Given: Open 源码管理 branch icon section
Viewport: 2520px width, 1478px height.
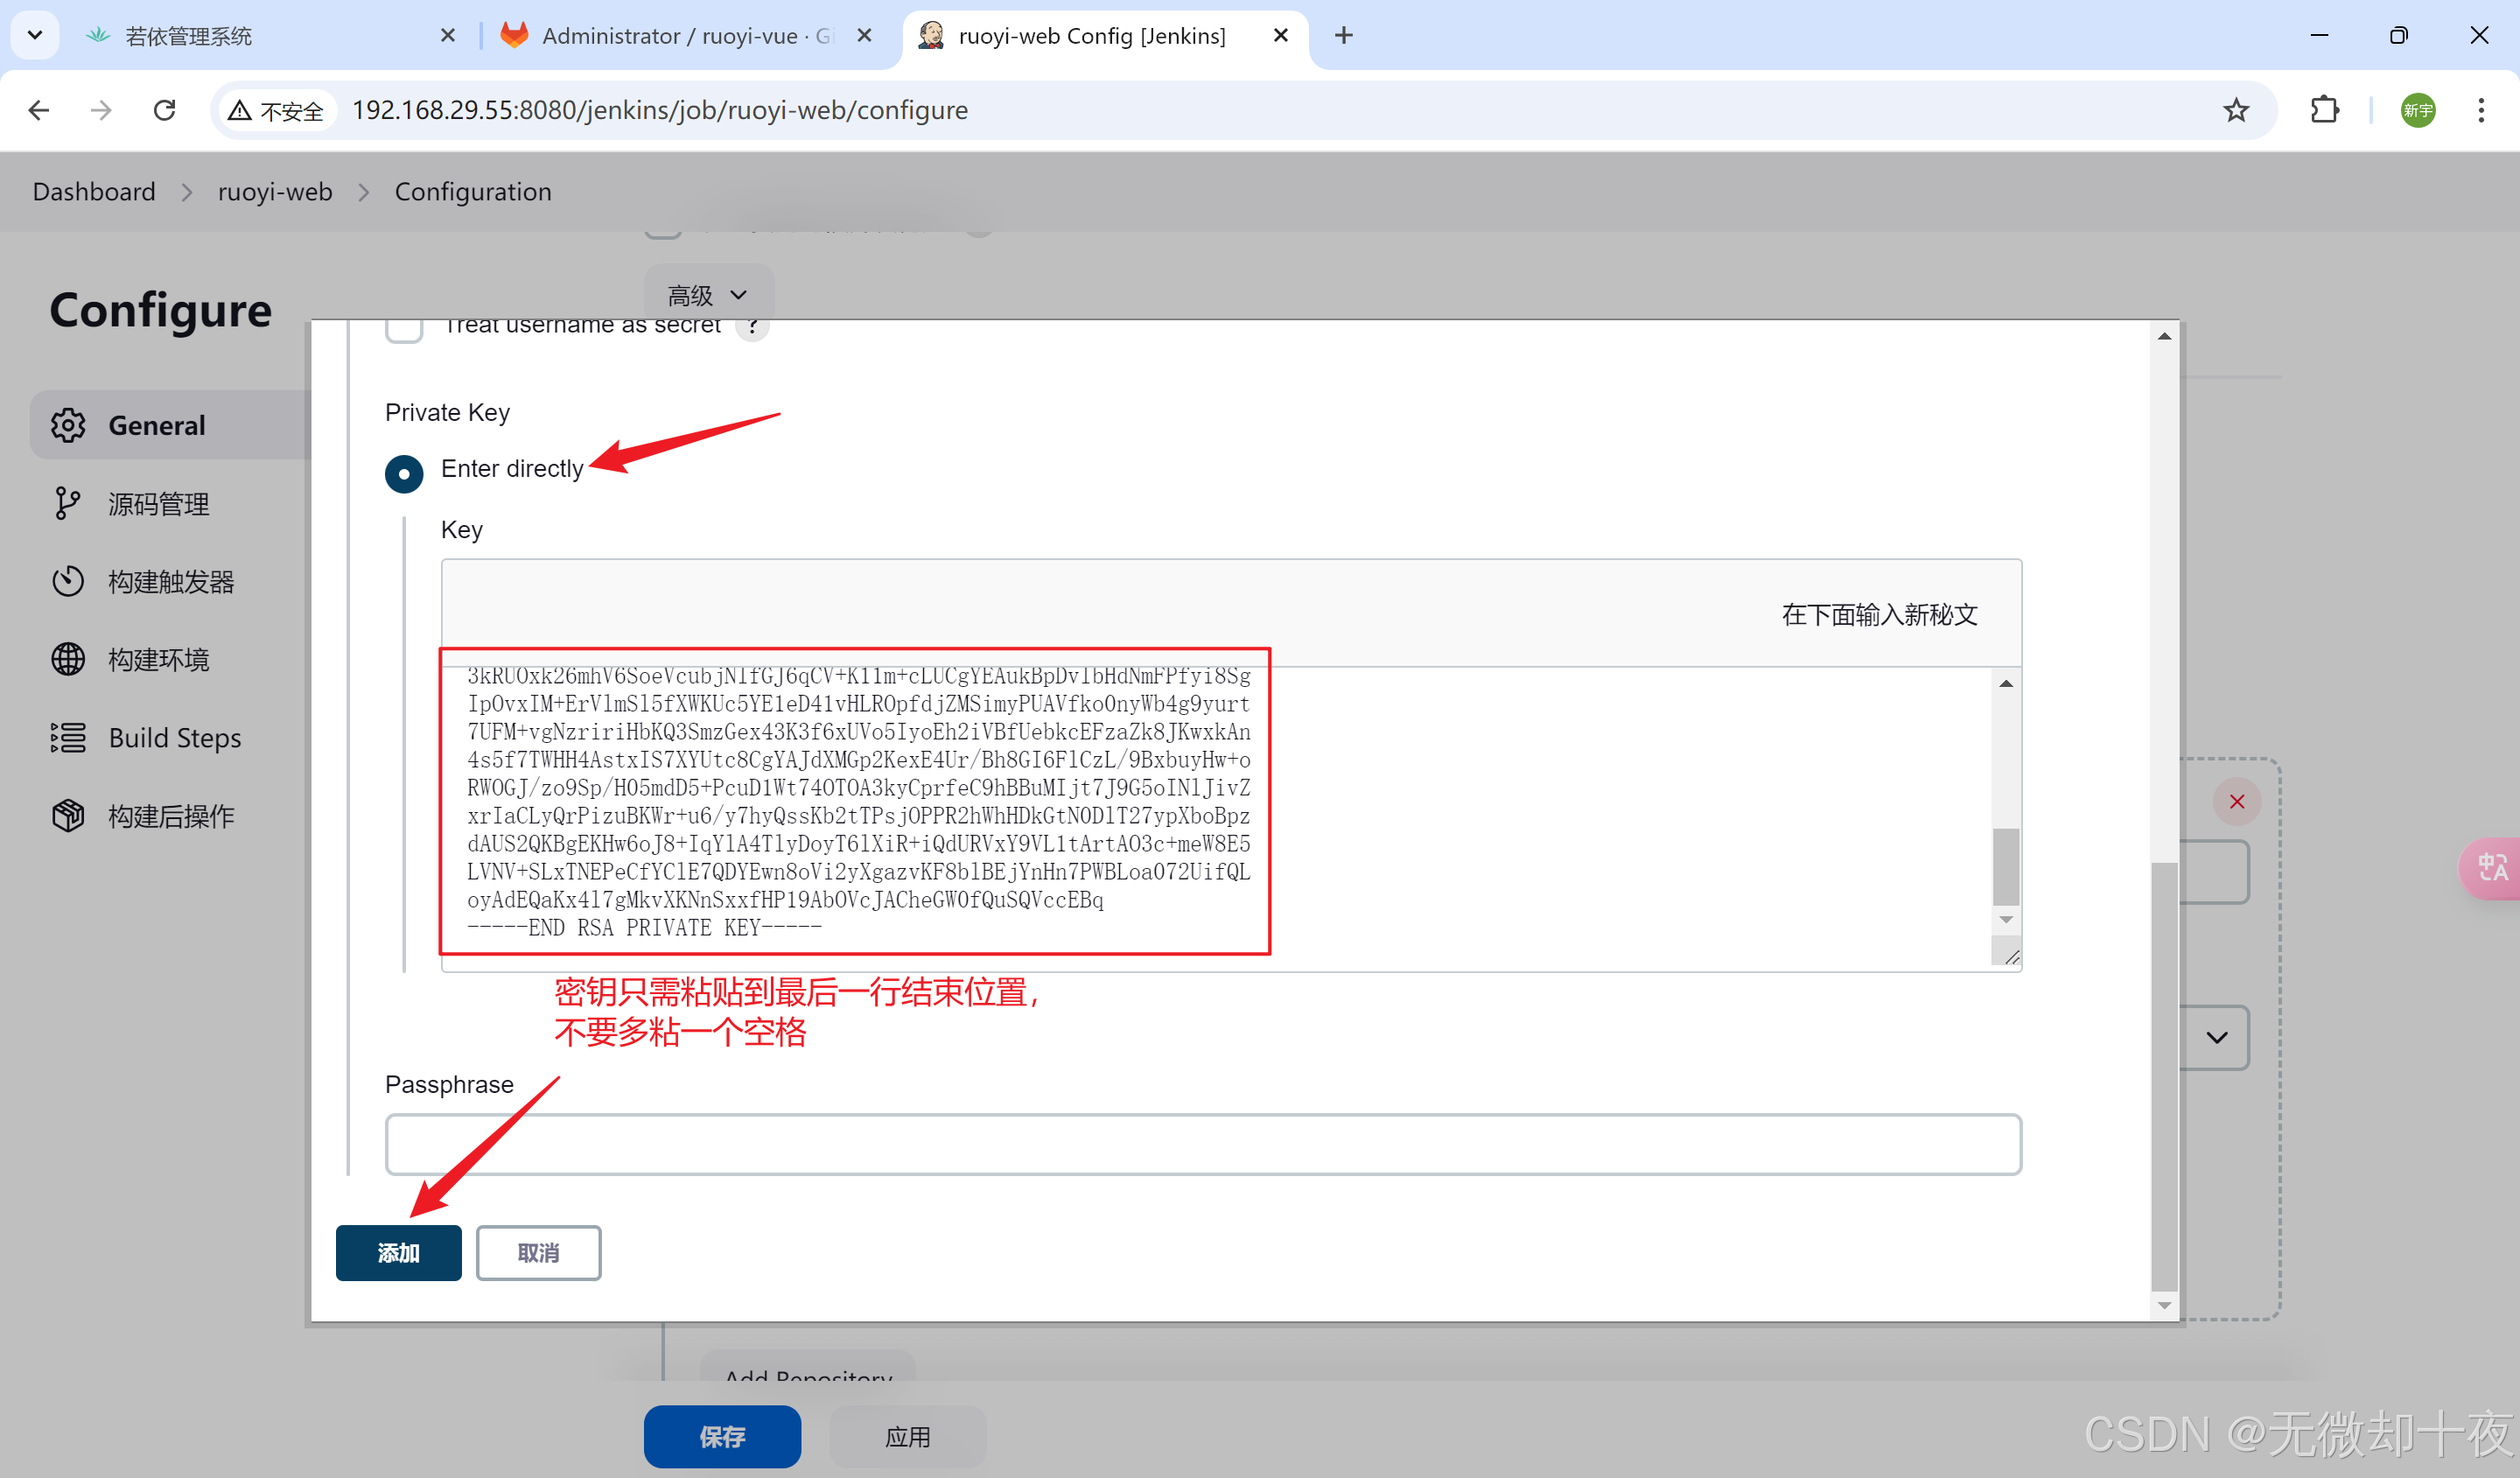Looking at the screenshot, I should 68,503.
